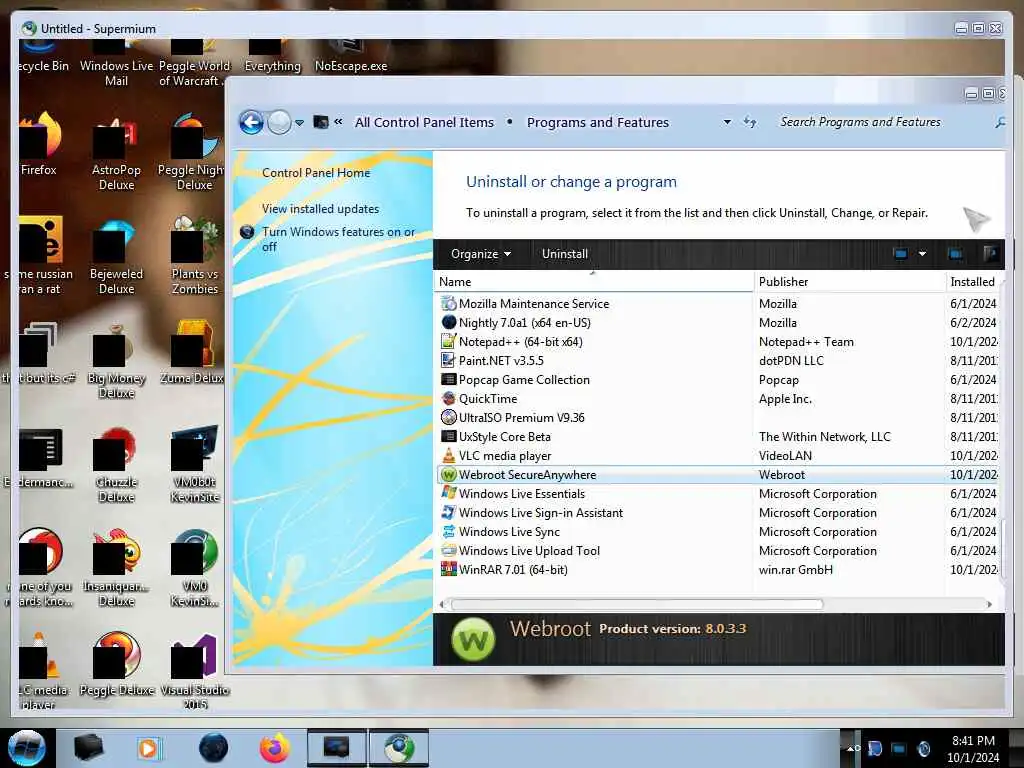Select the Notepad++ program icon
Image resolution: width=1024 pixels, height=768 pixels.
[x=449, y=341]
